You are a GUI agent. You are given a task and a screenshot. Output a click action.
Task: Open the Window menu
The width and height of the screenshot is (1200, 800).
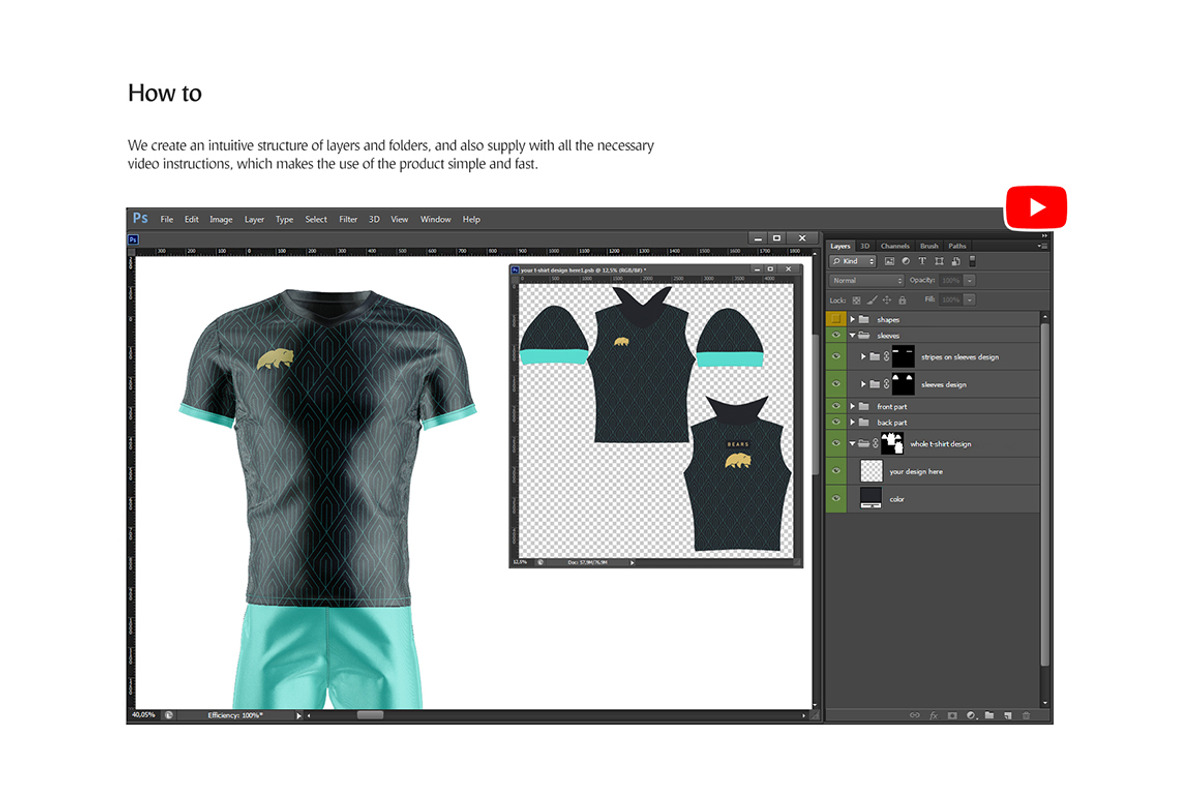pos(436,219)
